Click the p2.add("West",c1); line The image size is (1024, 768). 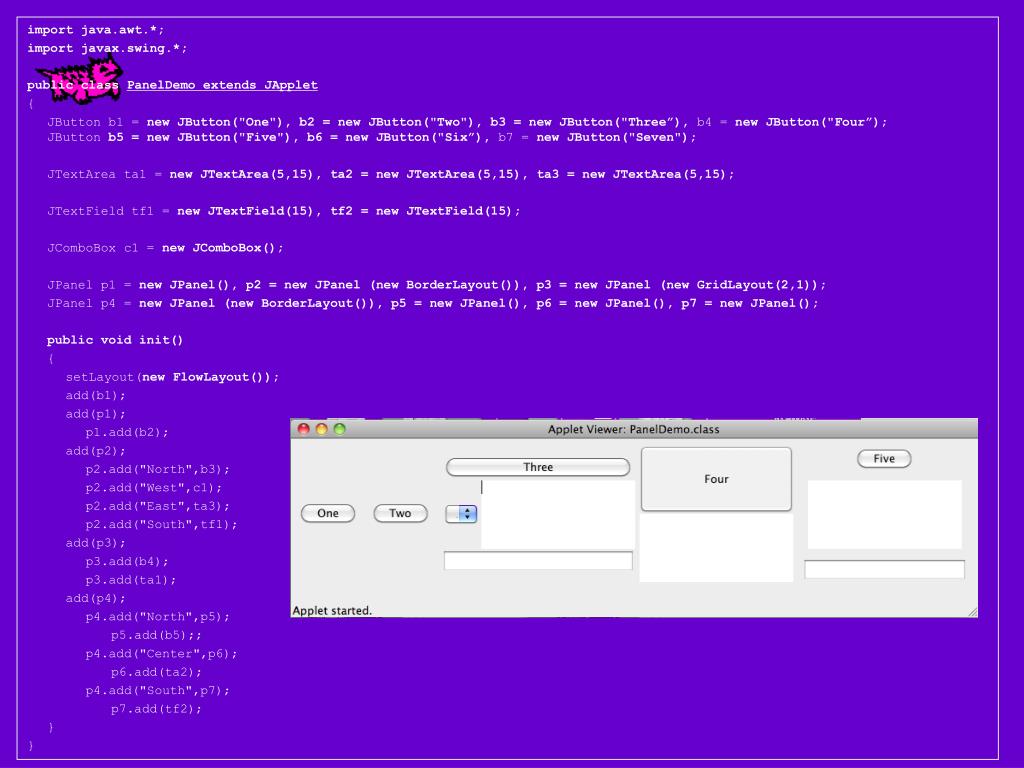click(153, 487)
